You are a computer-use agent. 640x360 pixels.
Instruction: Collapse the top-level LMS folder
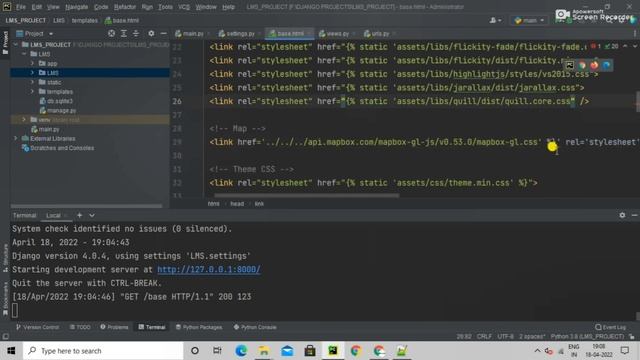click(x=24, y=54)
